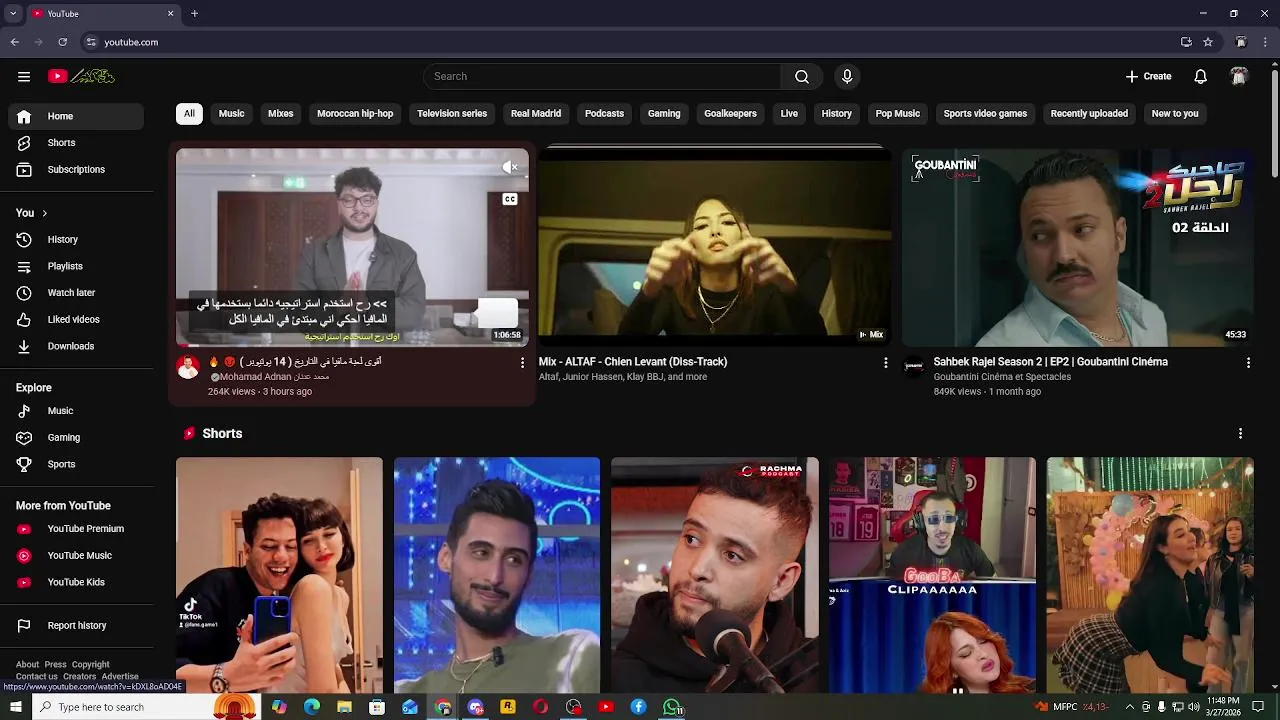The width and height of the screenshot is (1280, 720).
Task: Open WhatsApp from the taskbar
Action: point(672,707)
